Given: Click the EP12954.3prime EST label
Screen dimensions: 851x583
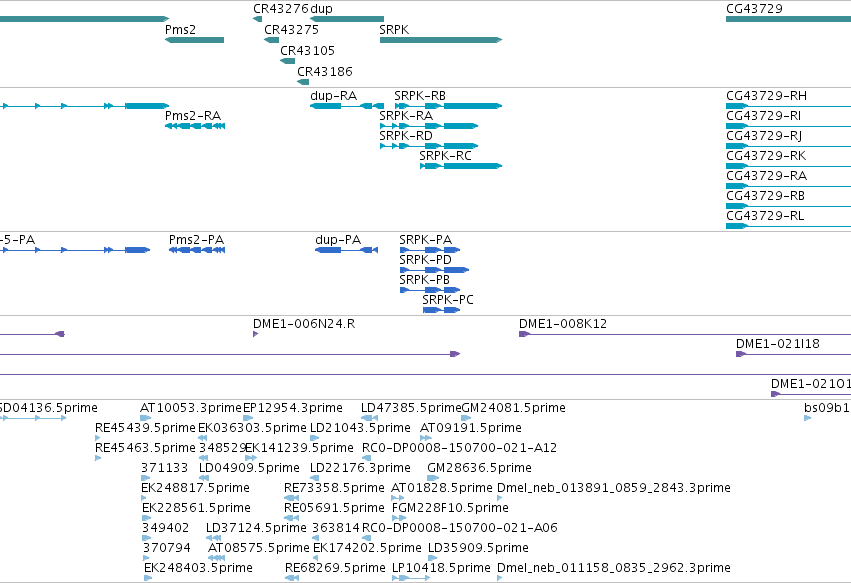Looking at the screenshot, I should [x=293, y=408].
